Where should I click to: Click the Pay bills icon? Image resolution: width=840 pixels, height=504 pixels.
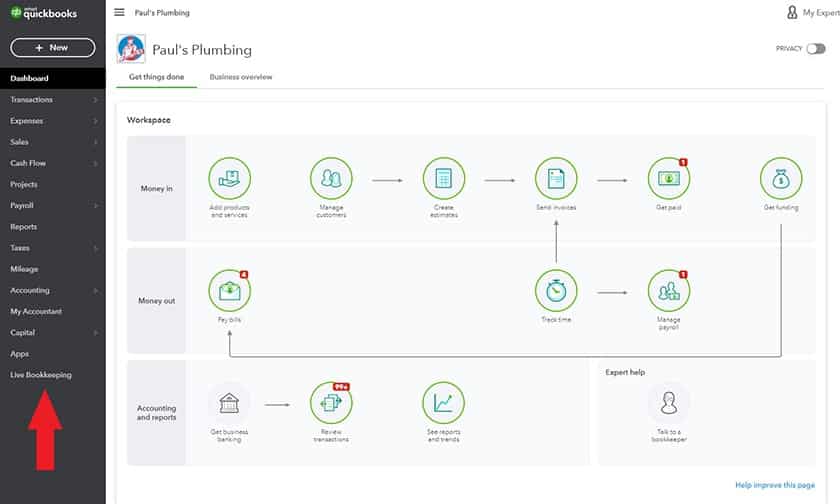click(229, 291)
